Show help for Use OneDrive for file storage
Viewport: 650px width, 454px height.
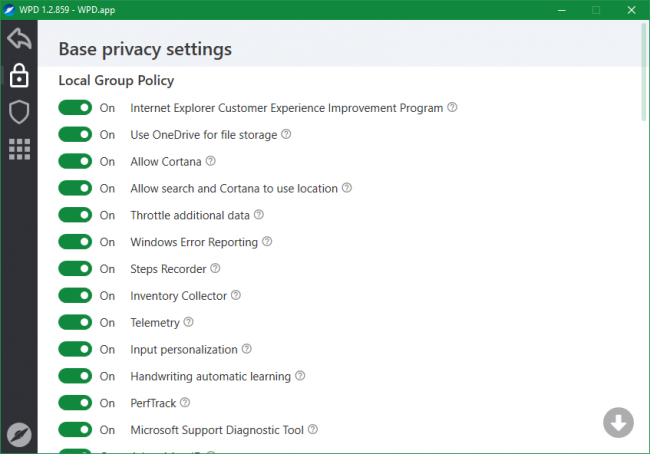click(286, 134)
